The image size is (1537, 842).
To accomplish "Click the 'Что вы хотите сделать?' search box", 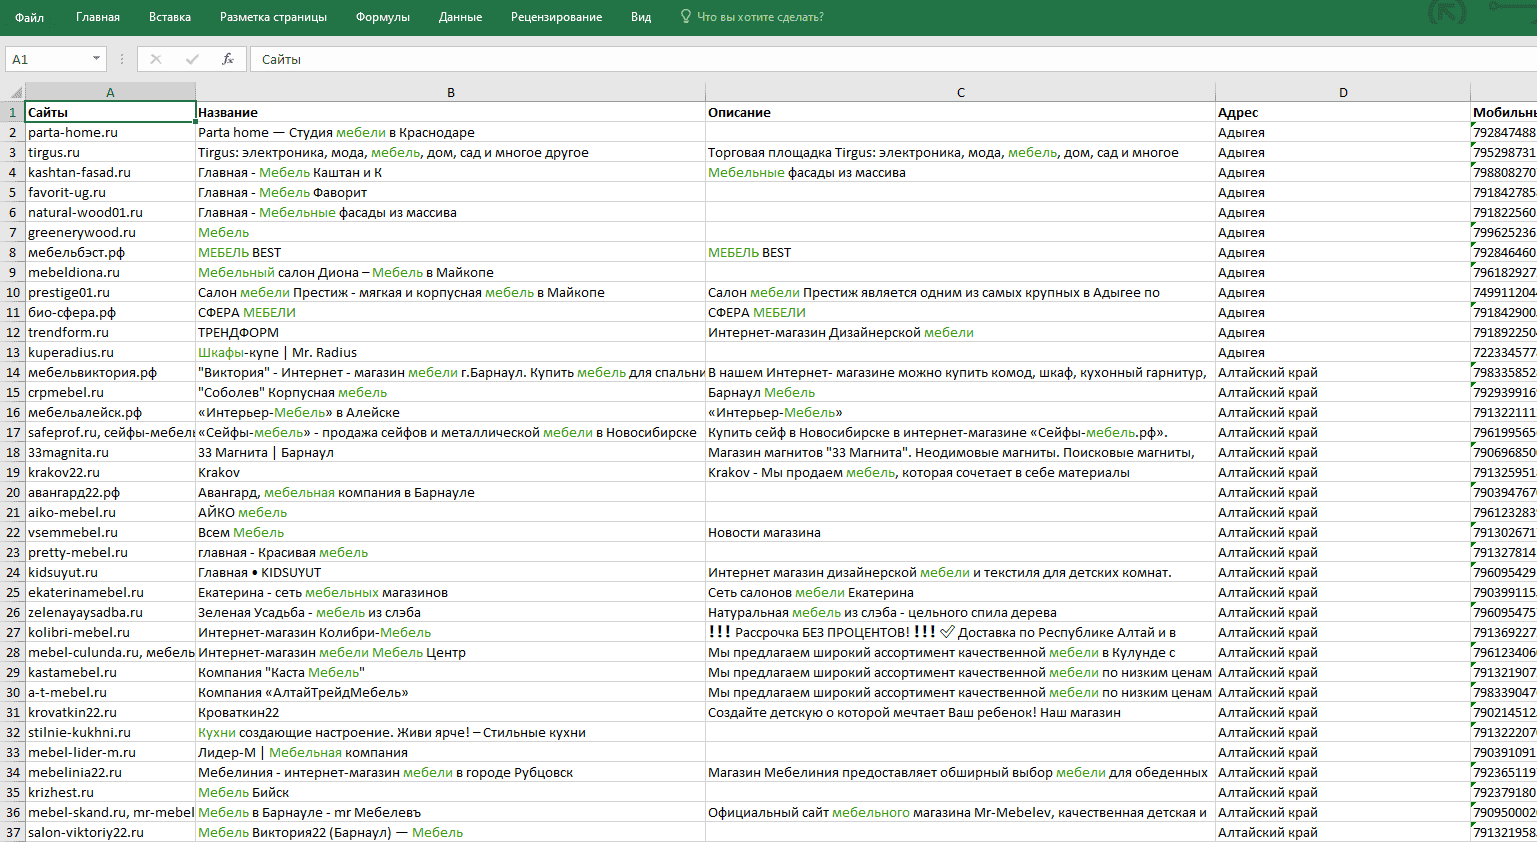I will pos(760,17).
